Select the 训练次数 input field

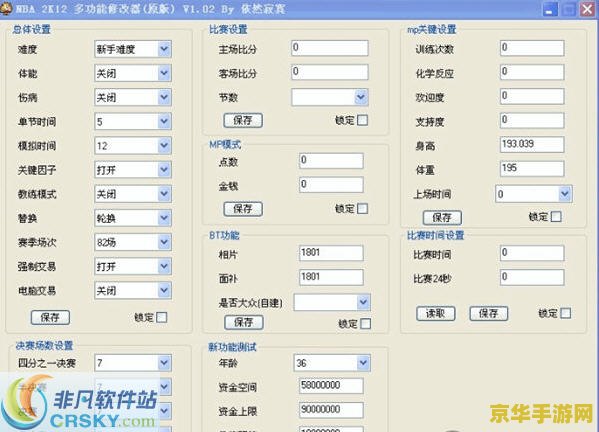click(x=532, y=48)
